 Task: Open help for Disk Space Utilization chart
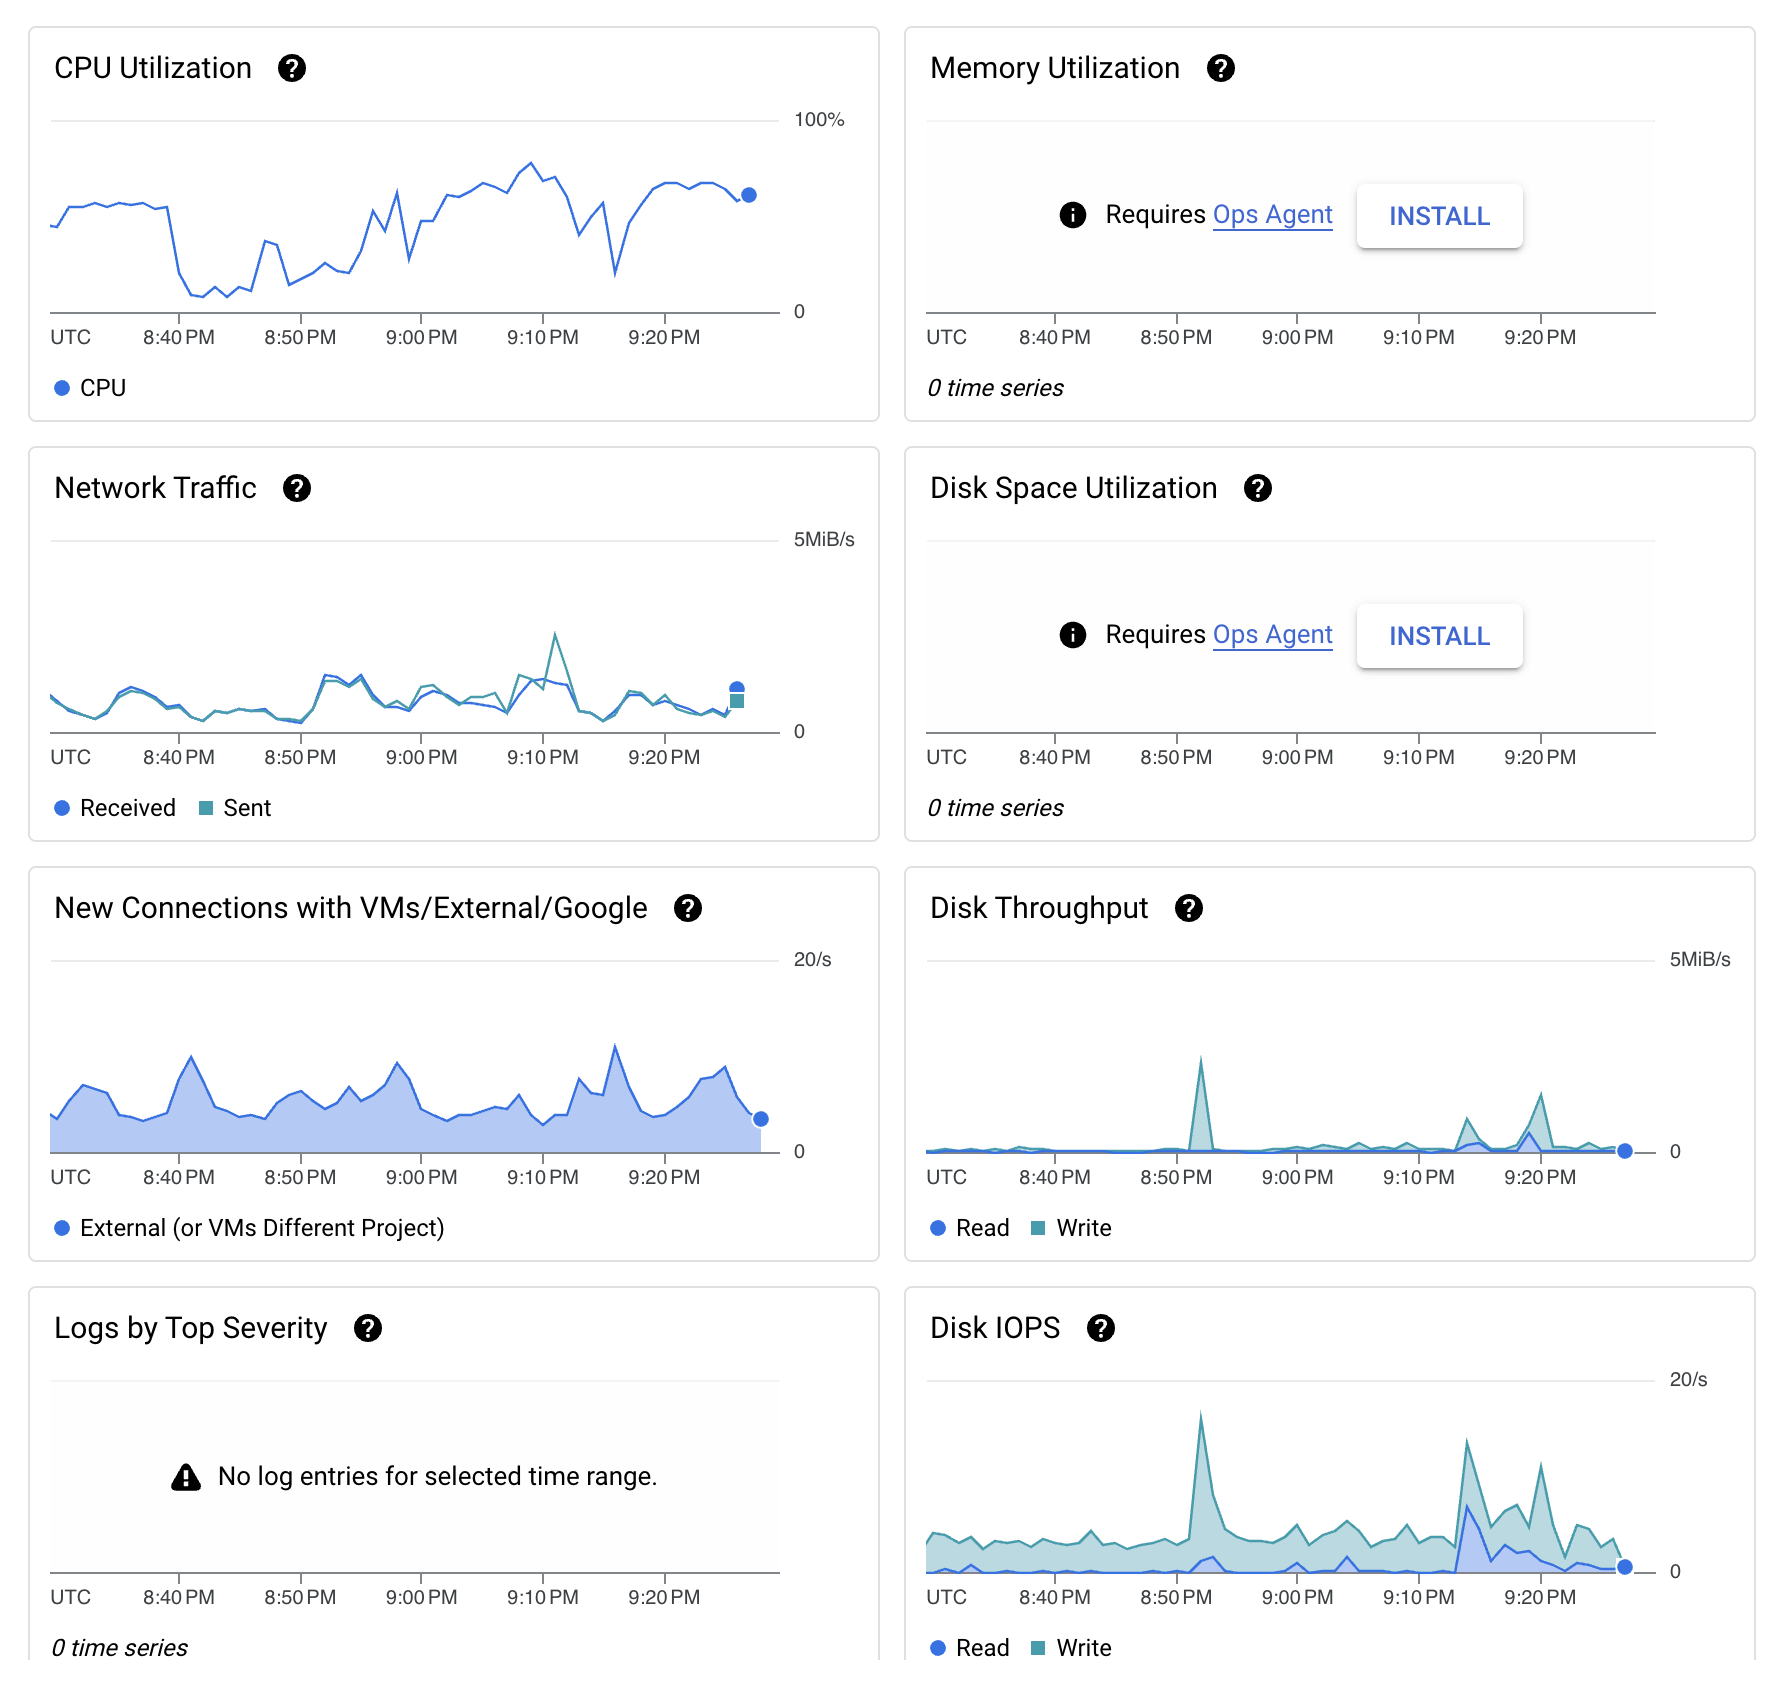pos(1257,488)
